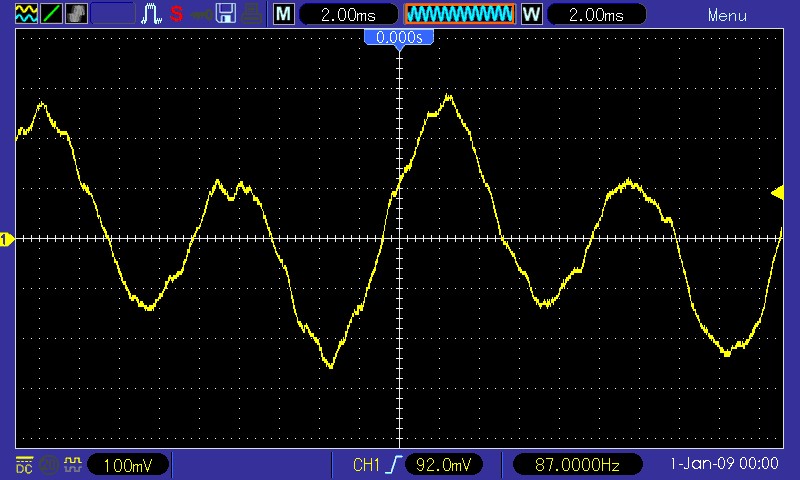Click the W window timebase icon
800x480 pixels.
pyautogui.click(x=531, y=14)
